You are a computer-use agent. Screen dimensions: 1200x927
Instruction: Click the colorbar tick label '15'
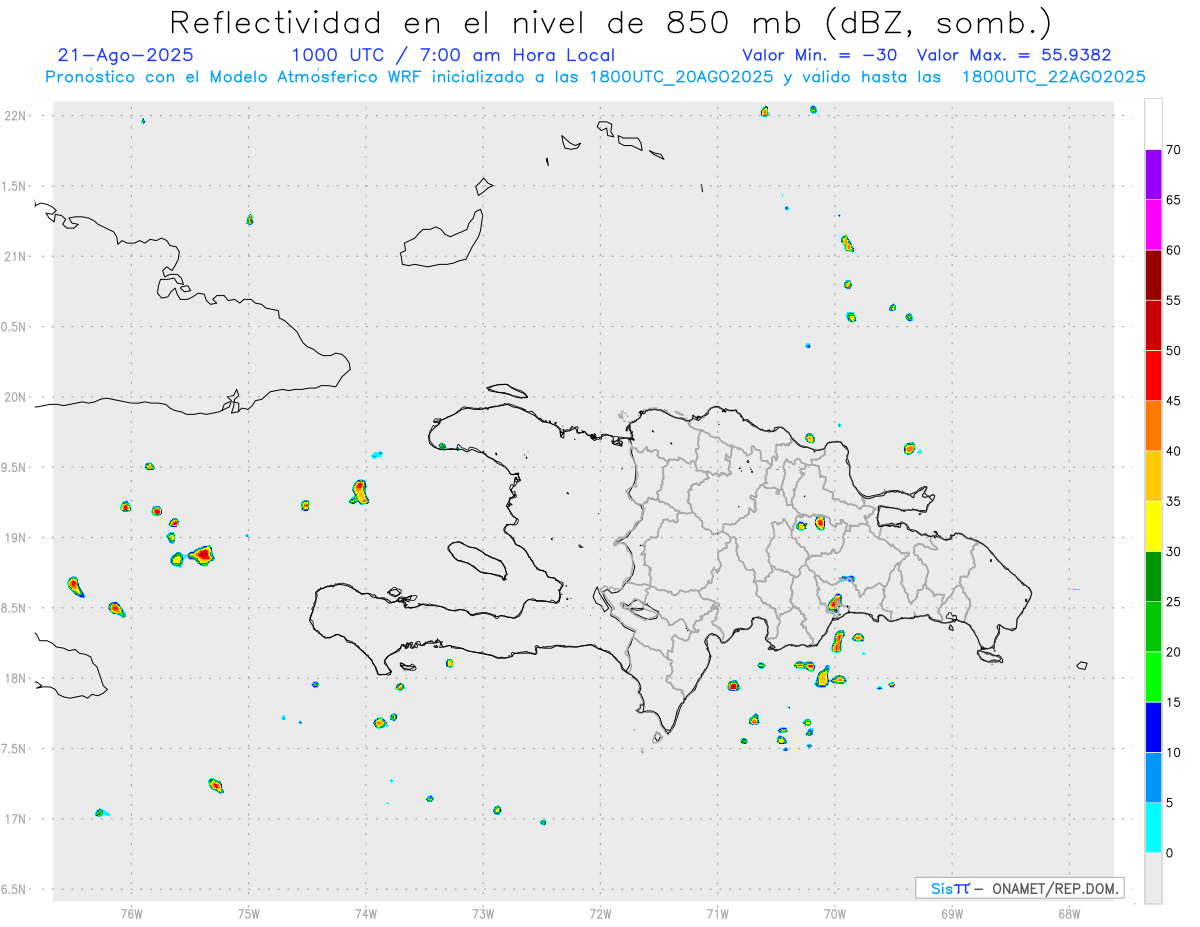(1173, 702)
